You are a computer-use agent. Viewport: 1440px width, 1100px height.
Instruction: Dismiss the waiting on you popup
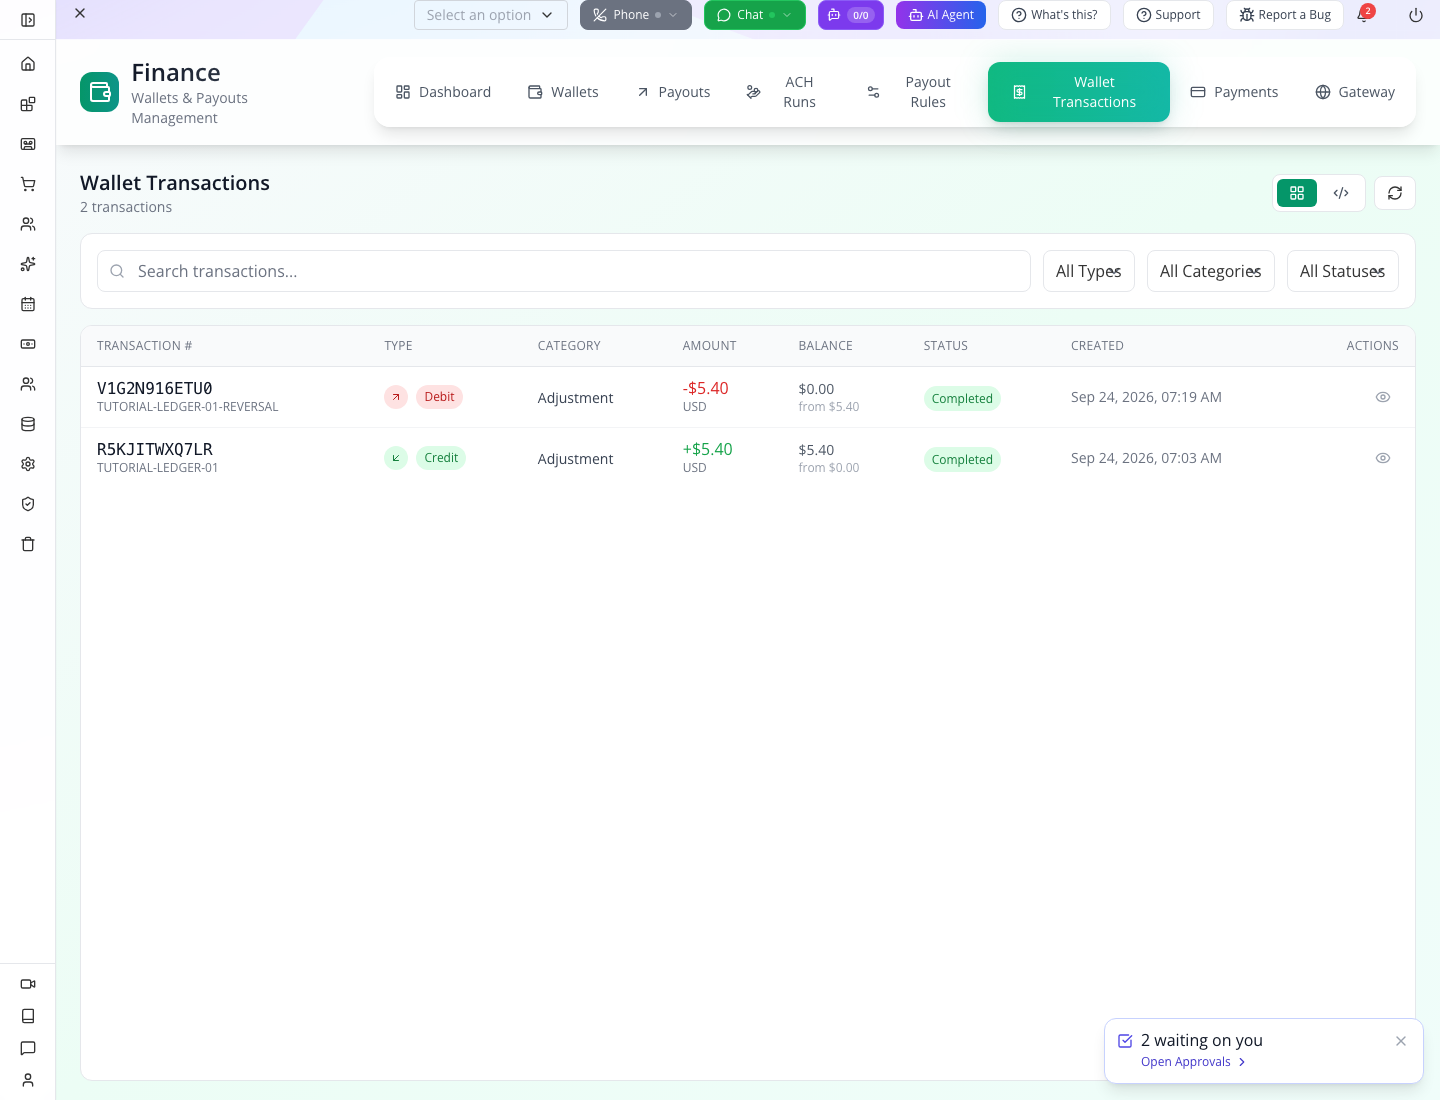point(1401,1041)
